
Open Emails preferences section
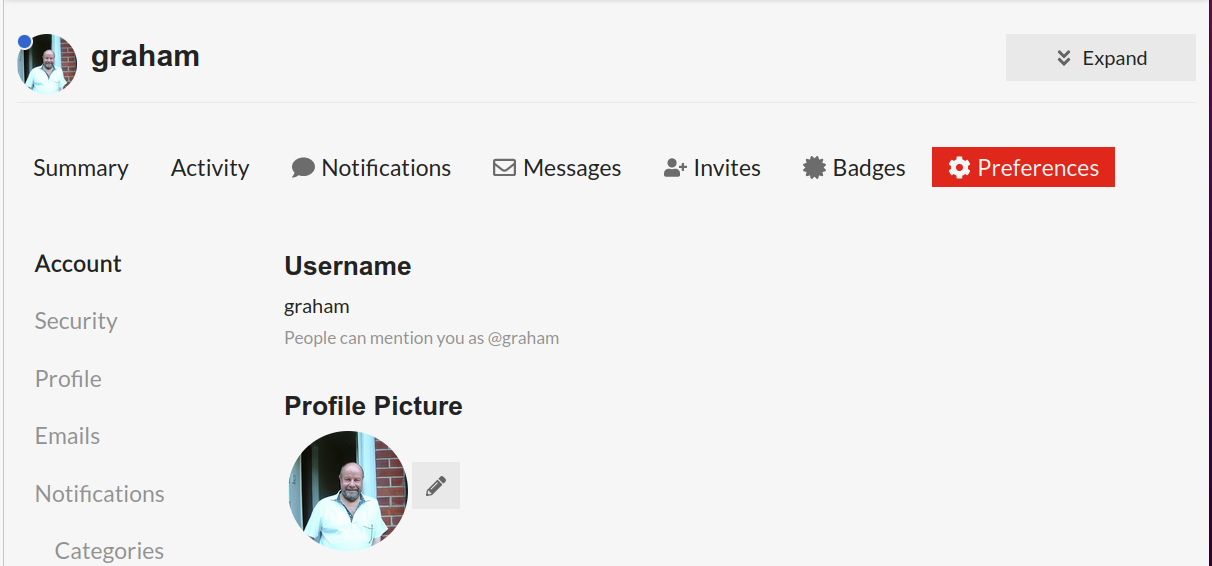(67, 436)
